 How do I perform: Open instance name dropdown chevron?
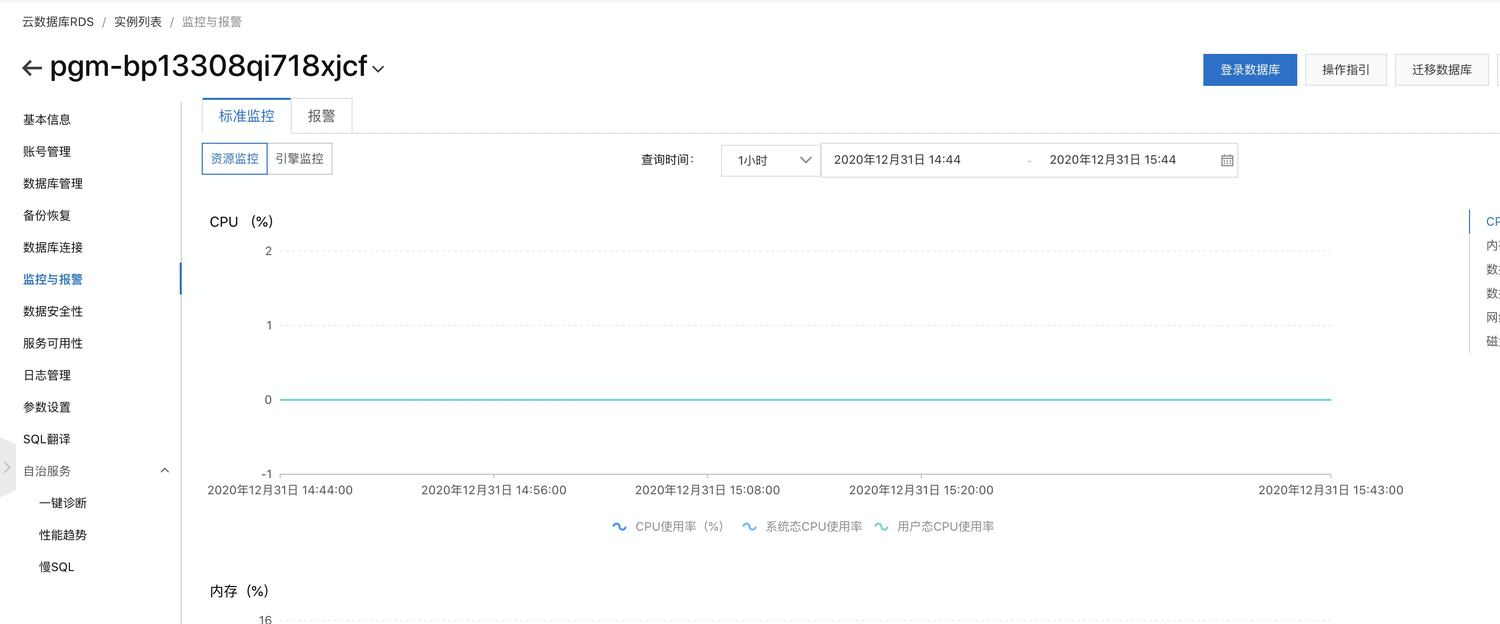point(378,70)
